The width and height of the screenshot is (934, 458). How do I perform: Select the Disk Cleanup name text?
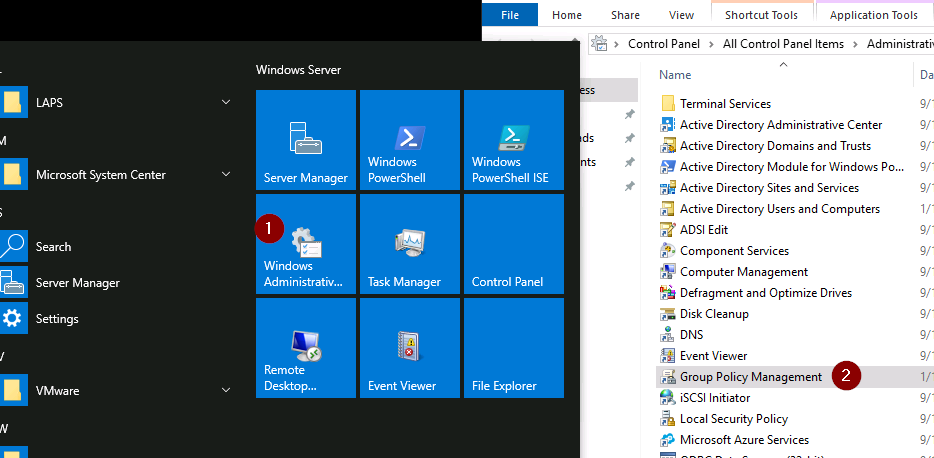[714, 314]
